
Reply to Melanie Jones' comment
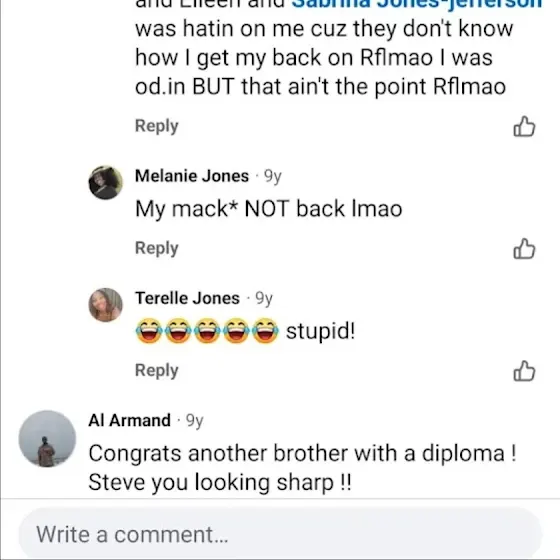tap(156, 248)
